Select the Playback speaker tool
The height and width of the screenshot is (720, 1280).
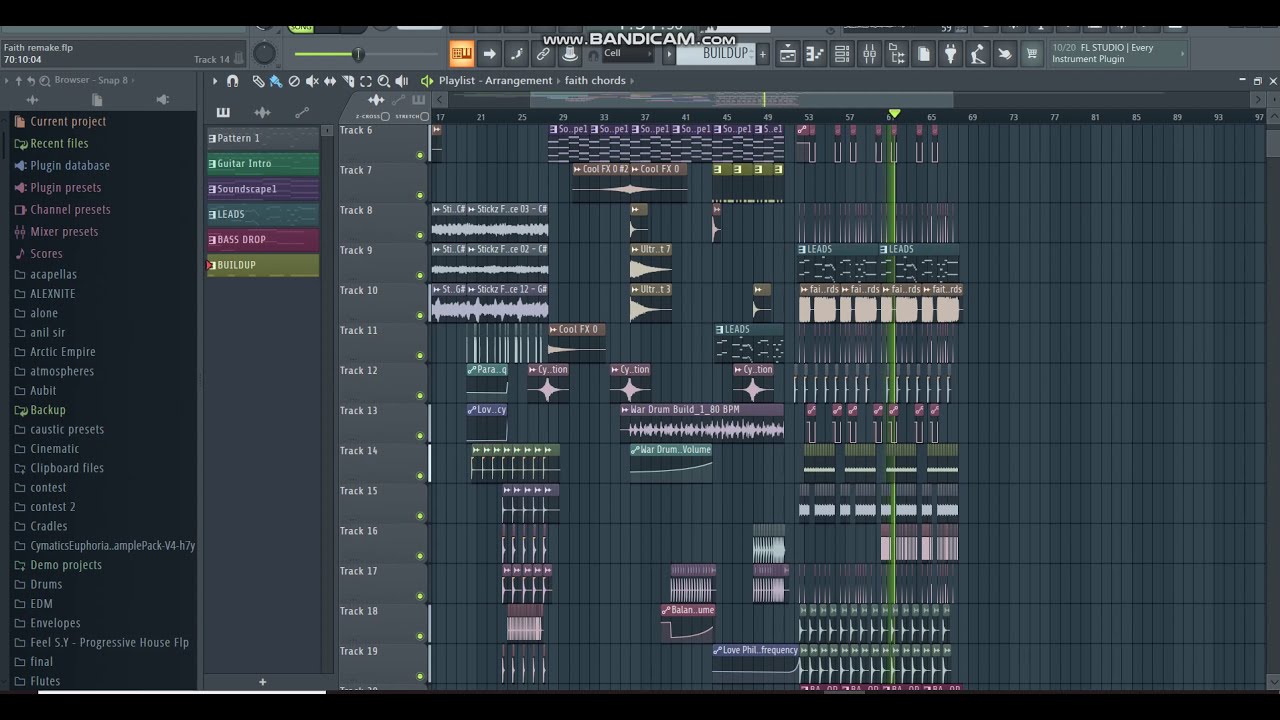[402, 81]
